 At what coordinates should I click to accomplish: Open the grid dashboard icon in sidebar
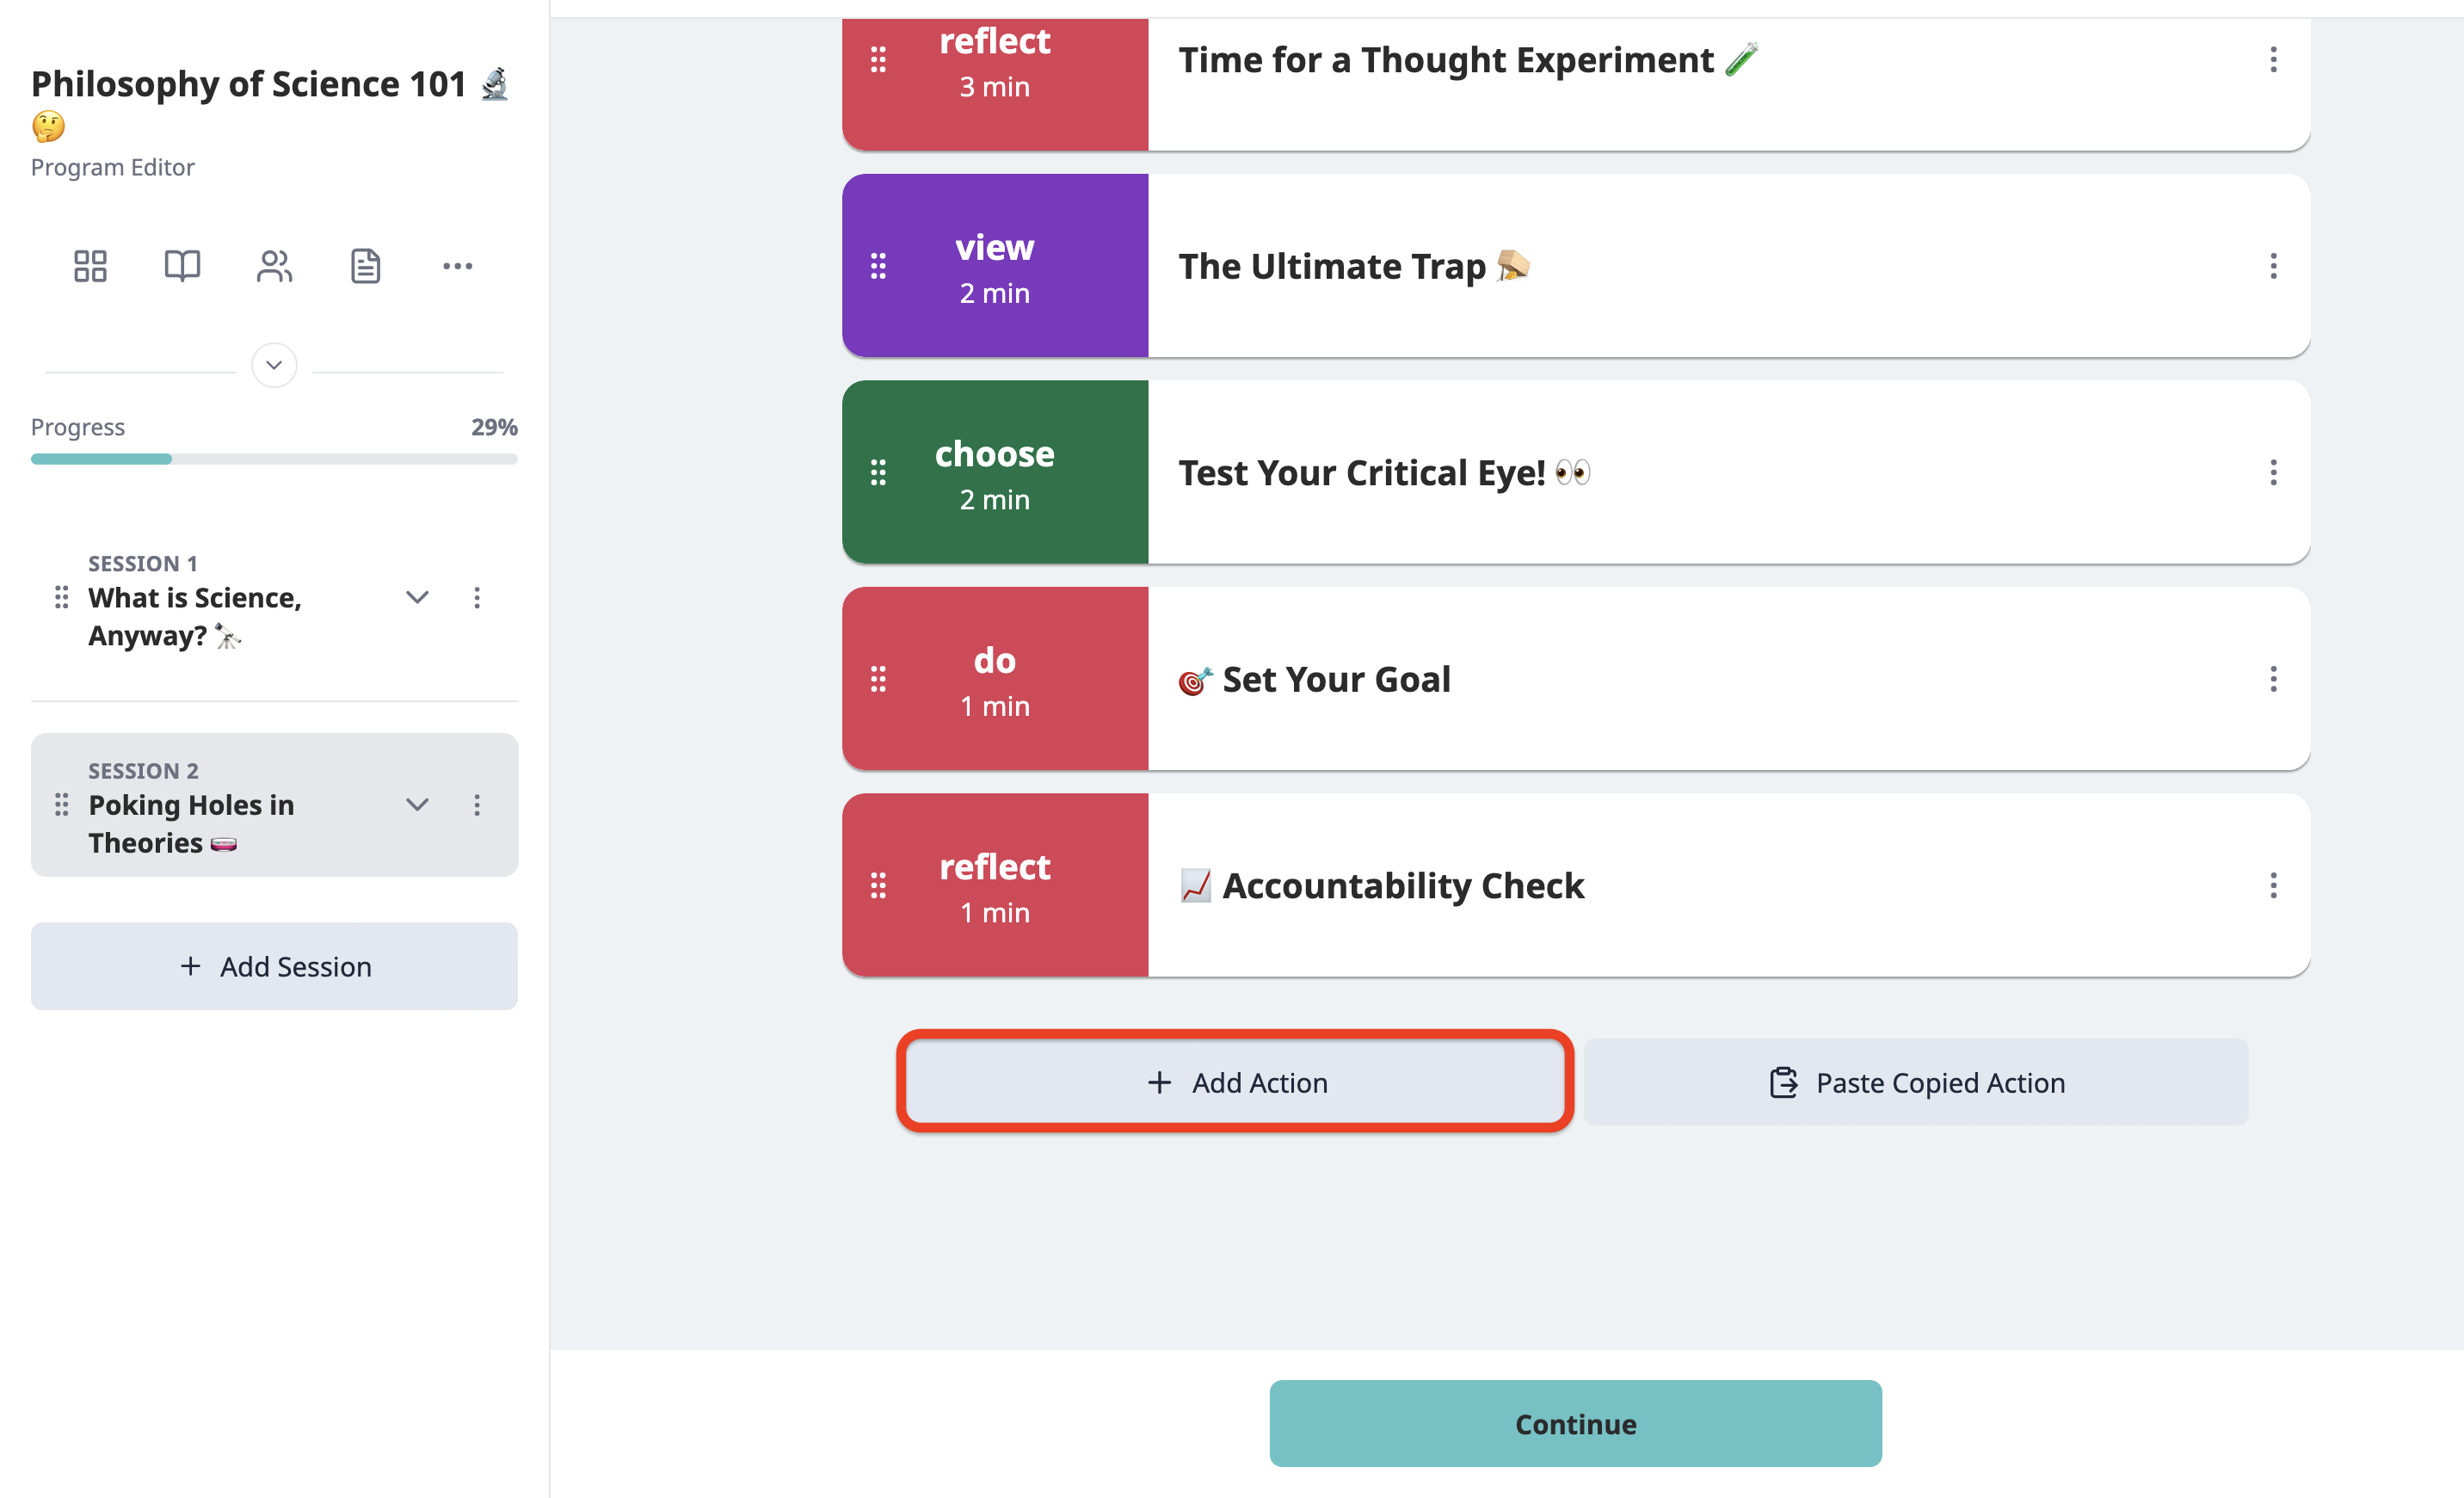[90, 266]
